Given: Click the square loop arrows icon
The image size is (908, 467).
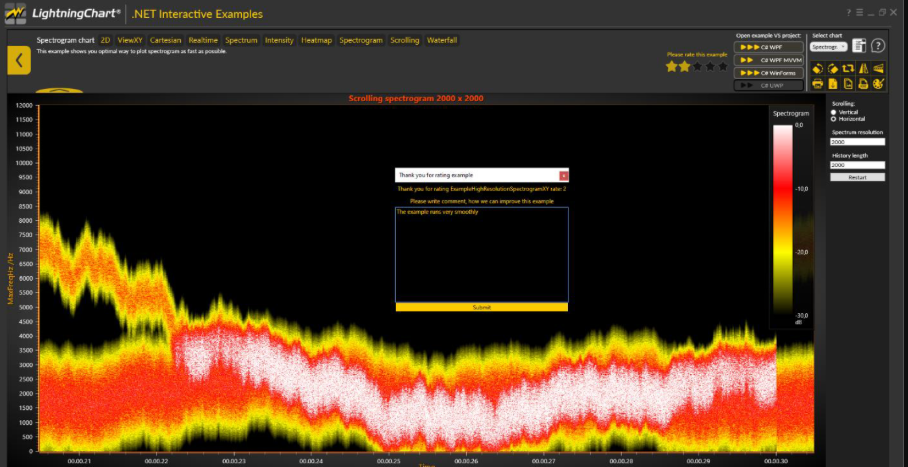Looking at the screenshot, I should pyautogui.click(x=848, y=68).
